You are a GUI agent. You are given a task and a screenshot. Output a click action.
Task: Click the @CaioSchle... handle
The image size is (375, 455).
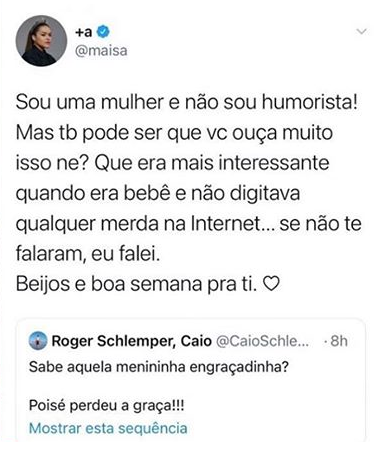[x=263, y=341]
